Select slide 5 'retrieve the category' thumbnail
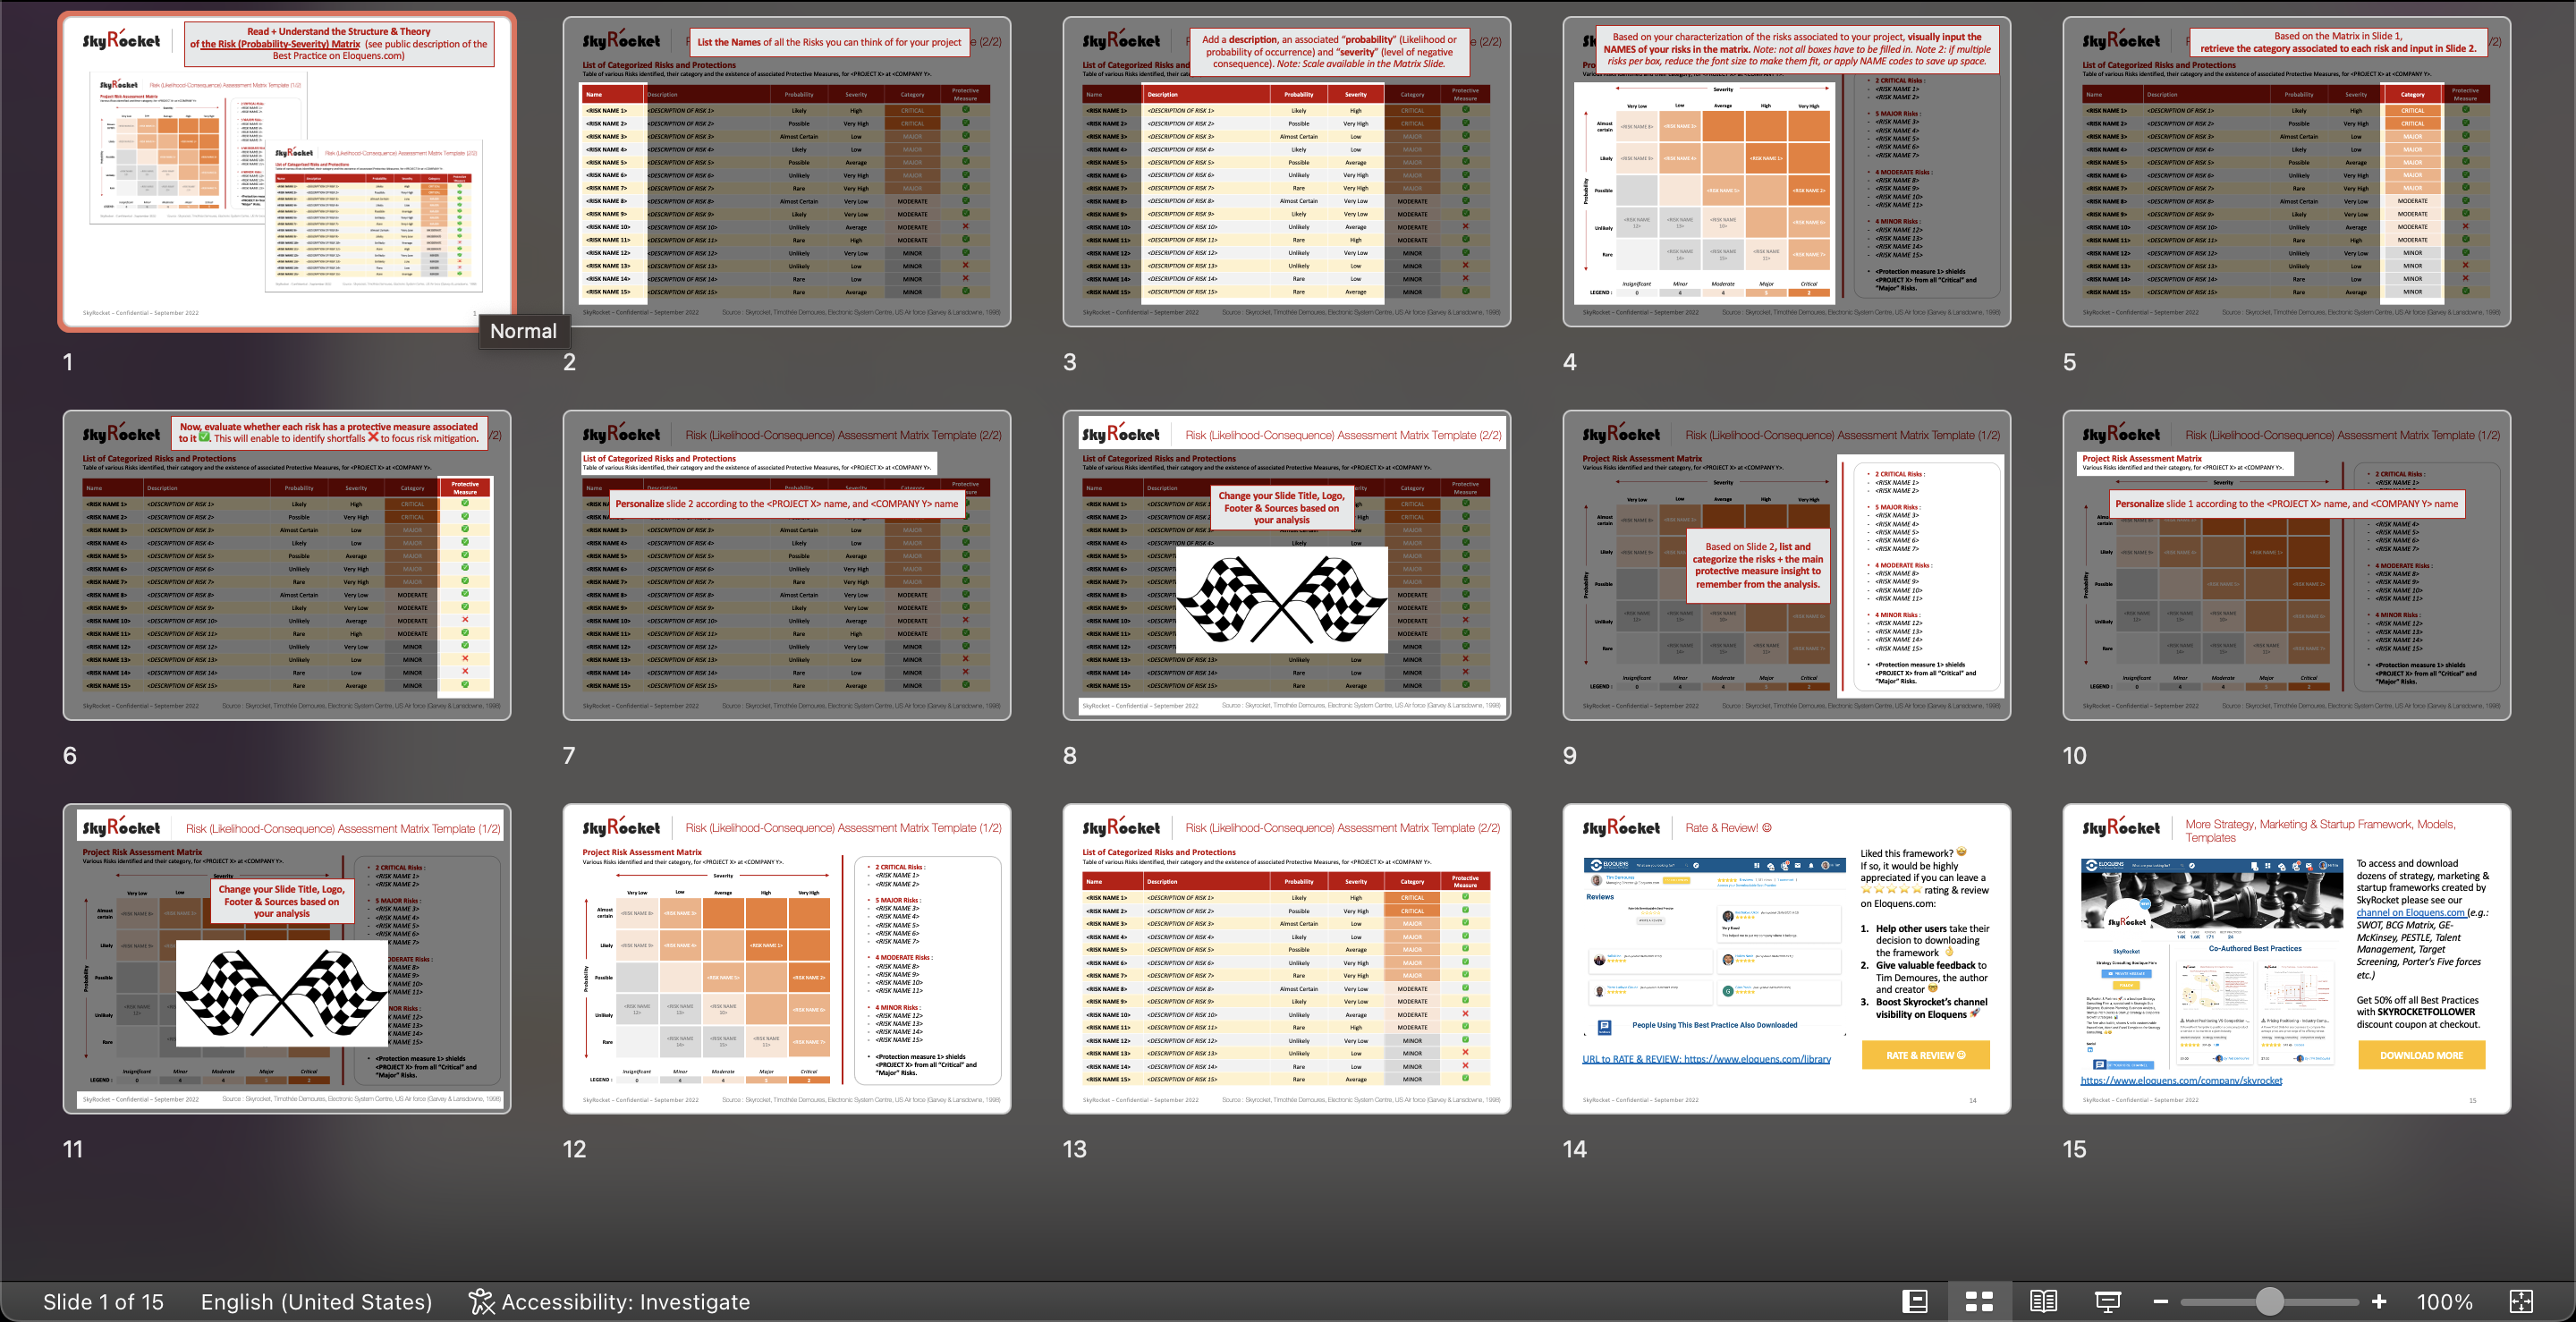2576x1322 pixels. pyautogui.click(x=2287, y=171)
